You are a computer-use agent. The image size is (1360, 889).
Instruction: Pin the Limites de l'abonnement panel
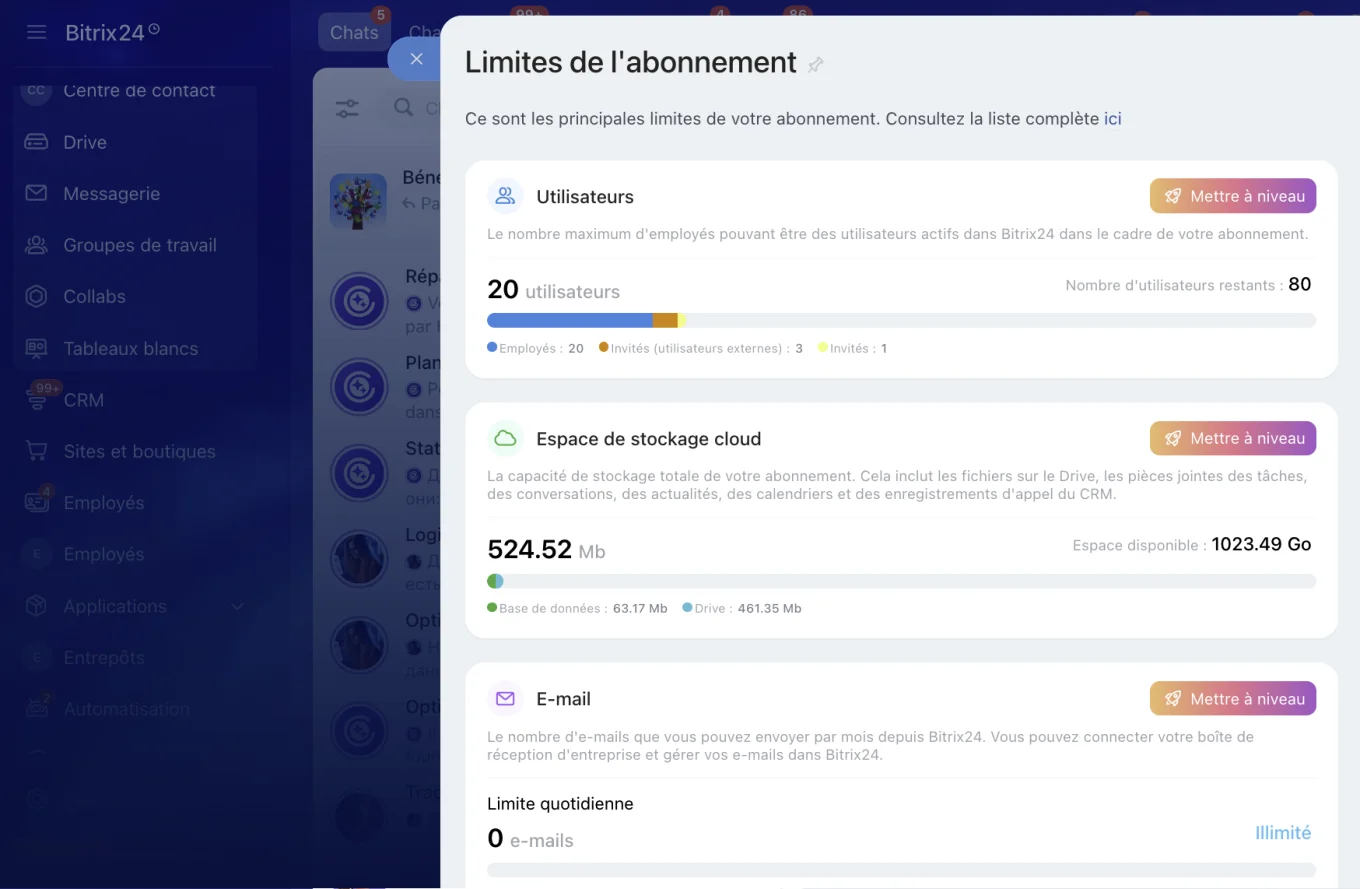click(816, 65)
